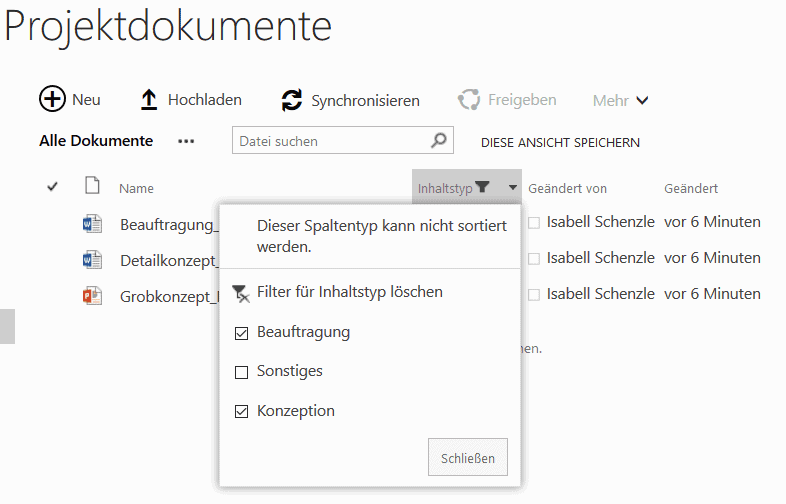Toggle presence box in Grobkonzept row
The image size is (786, 504).
tap(534, 295)
